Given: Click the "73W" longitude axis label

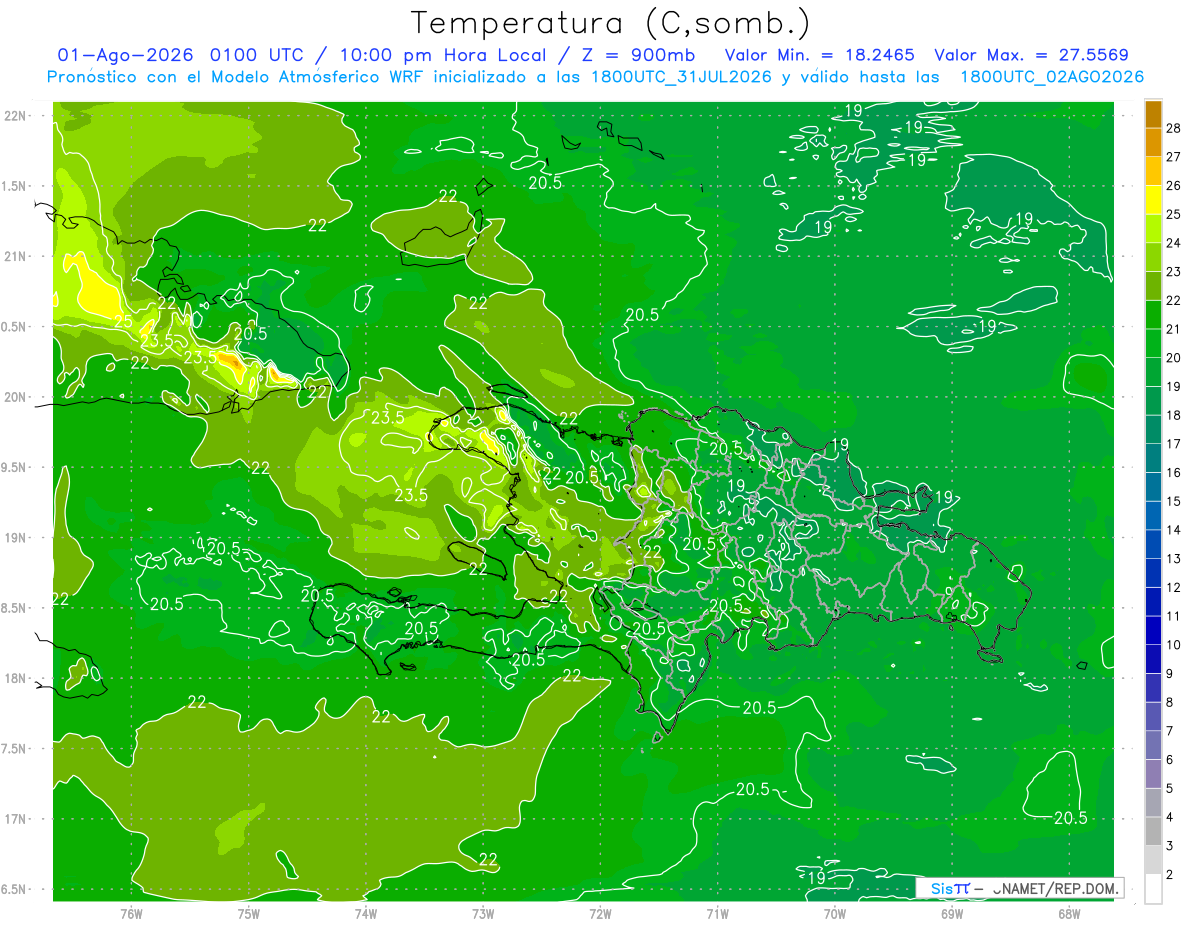Looking at the screenshot, I should tap(483, 913).
